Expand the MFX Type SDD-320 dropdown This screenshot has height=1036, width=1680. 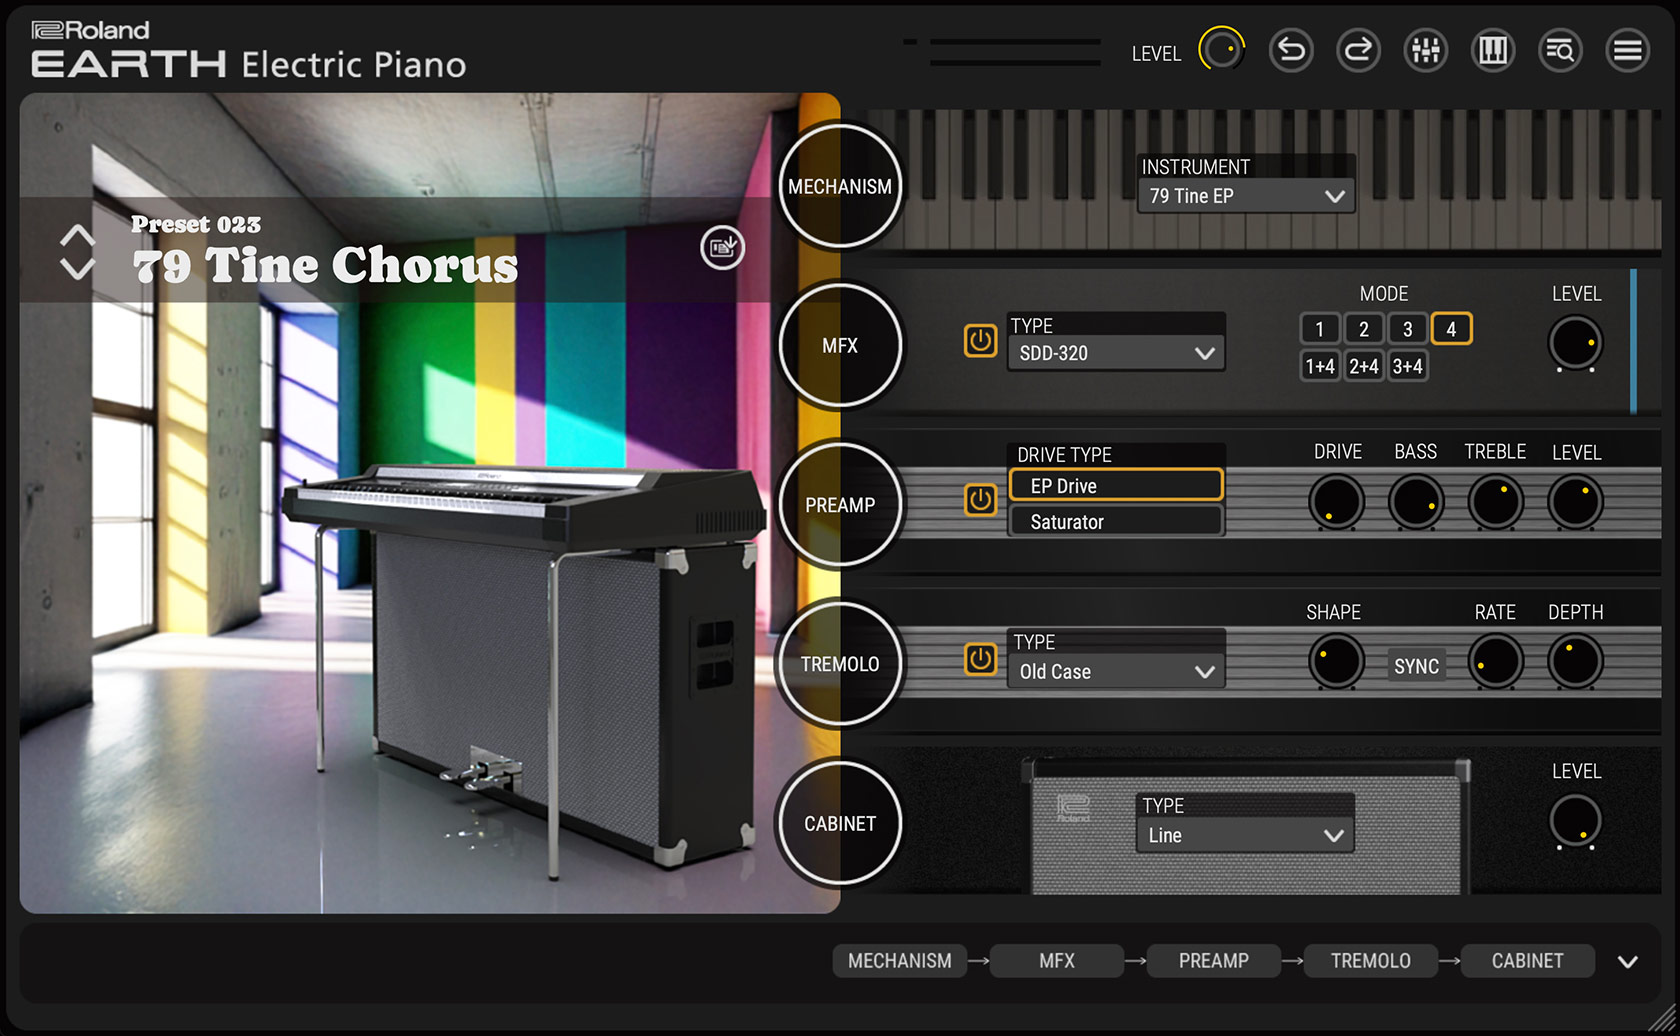1116,353
